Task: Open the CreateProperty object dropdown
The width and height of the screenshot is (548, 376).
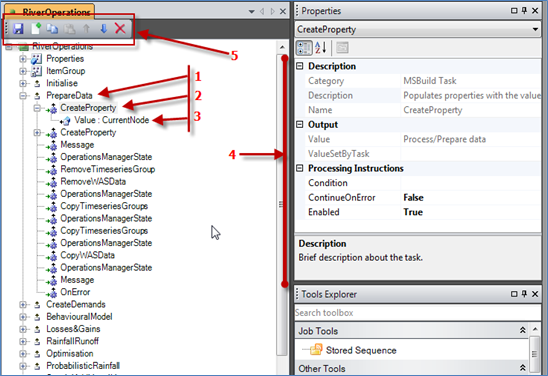Action: (x=535, y=29)
